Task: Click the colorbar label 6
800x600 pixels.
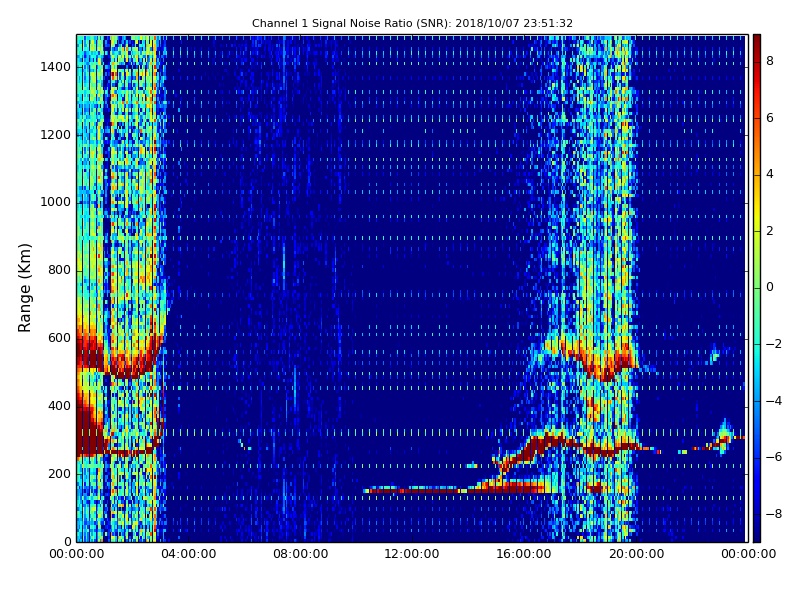Action: pos(770,118)
